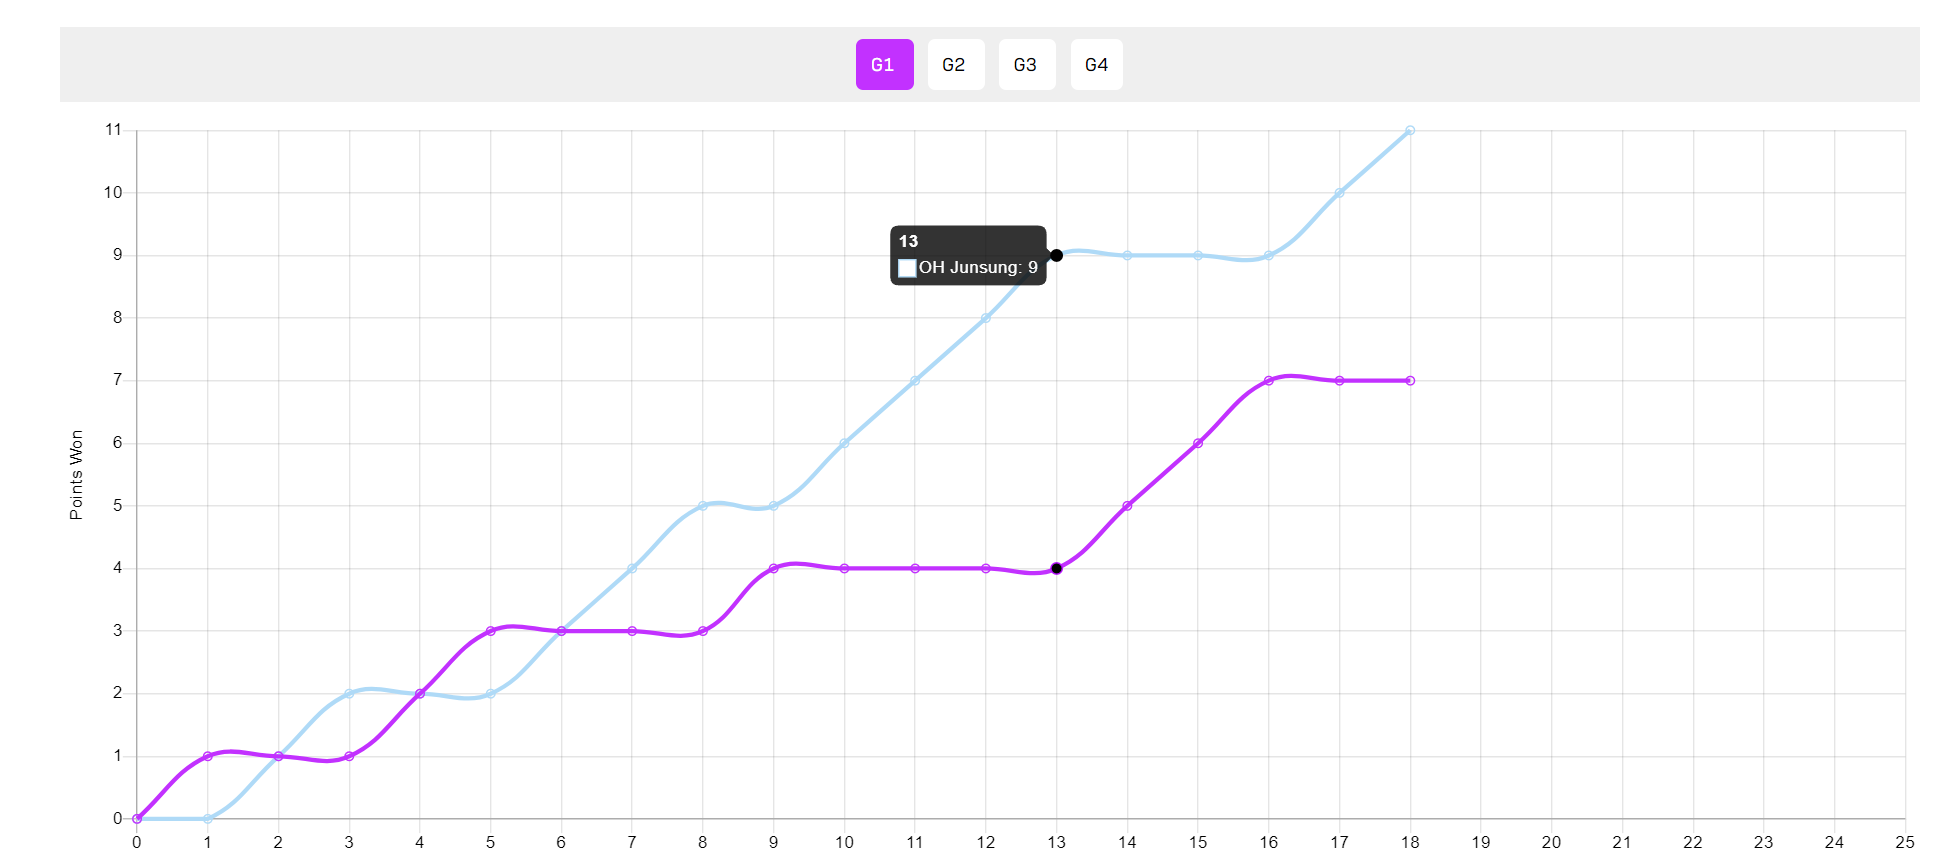Click the purple point at rally 16
Screen dimensions: 1941x852
[1268, 381]
